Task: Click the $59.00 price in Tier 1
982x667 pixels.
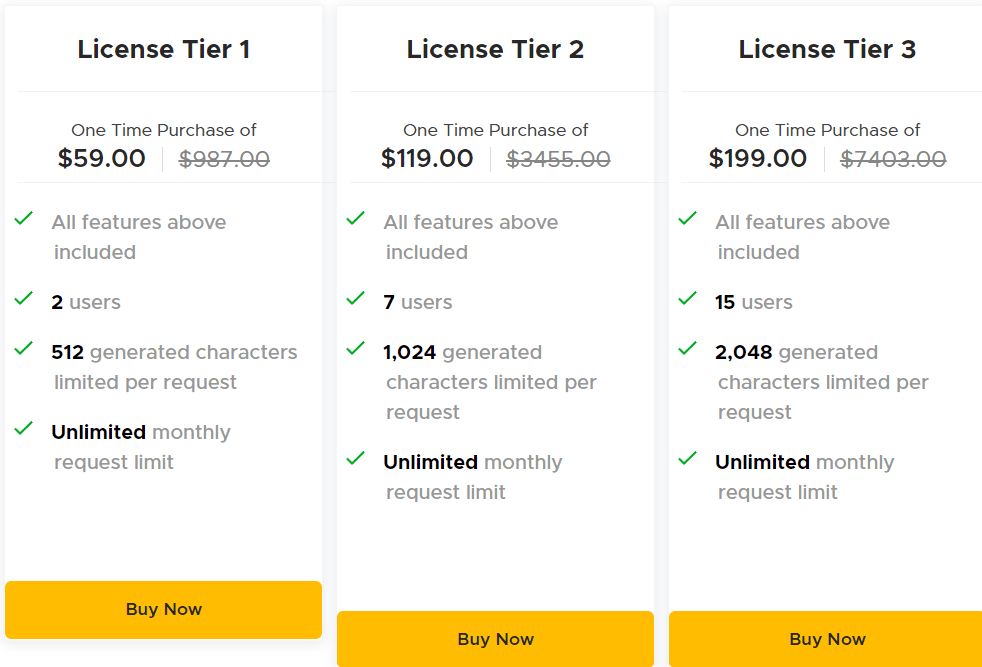Action: (x=101, y=158)
